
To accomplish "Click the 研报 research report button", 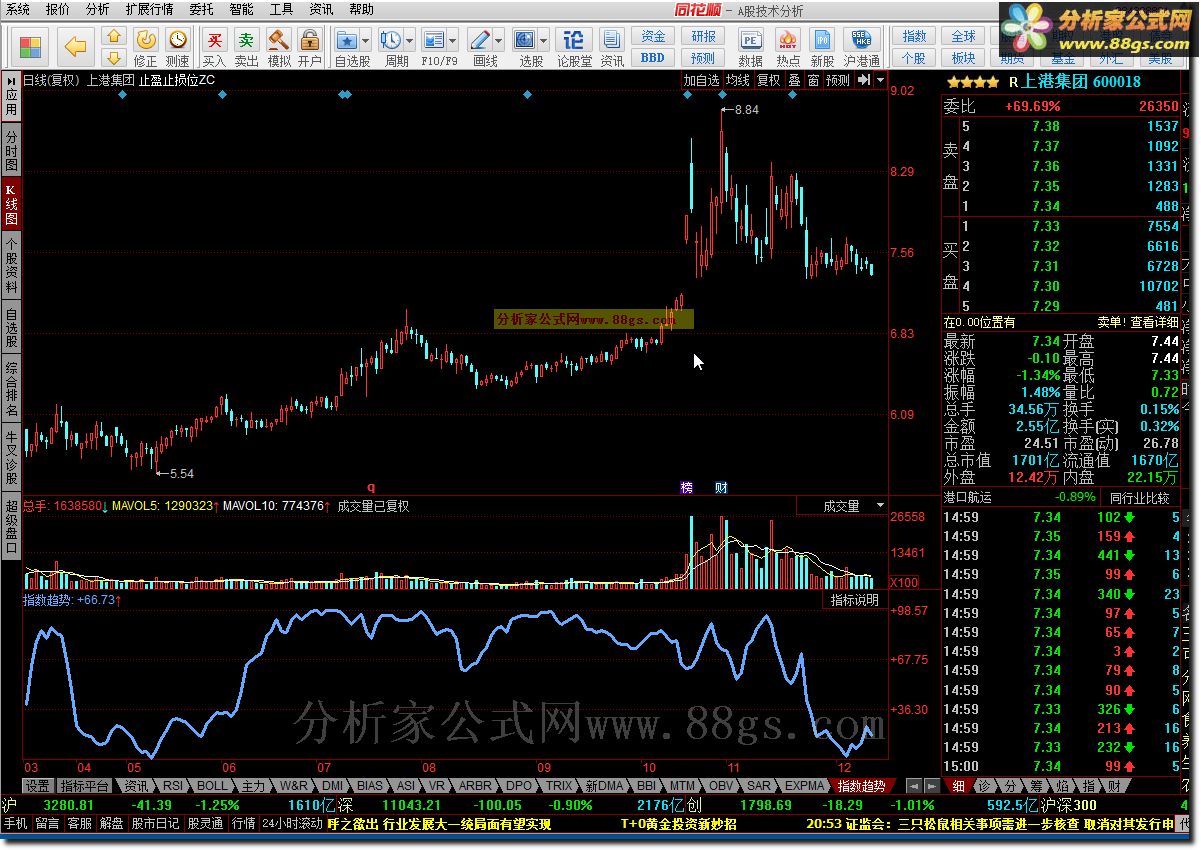I will [x=704, y=37].
